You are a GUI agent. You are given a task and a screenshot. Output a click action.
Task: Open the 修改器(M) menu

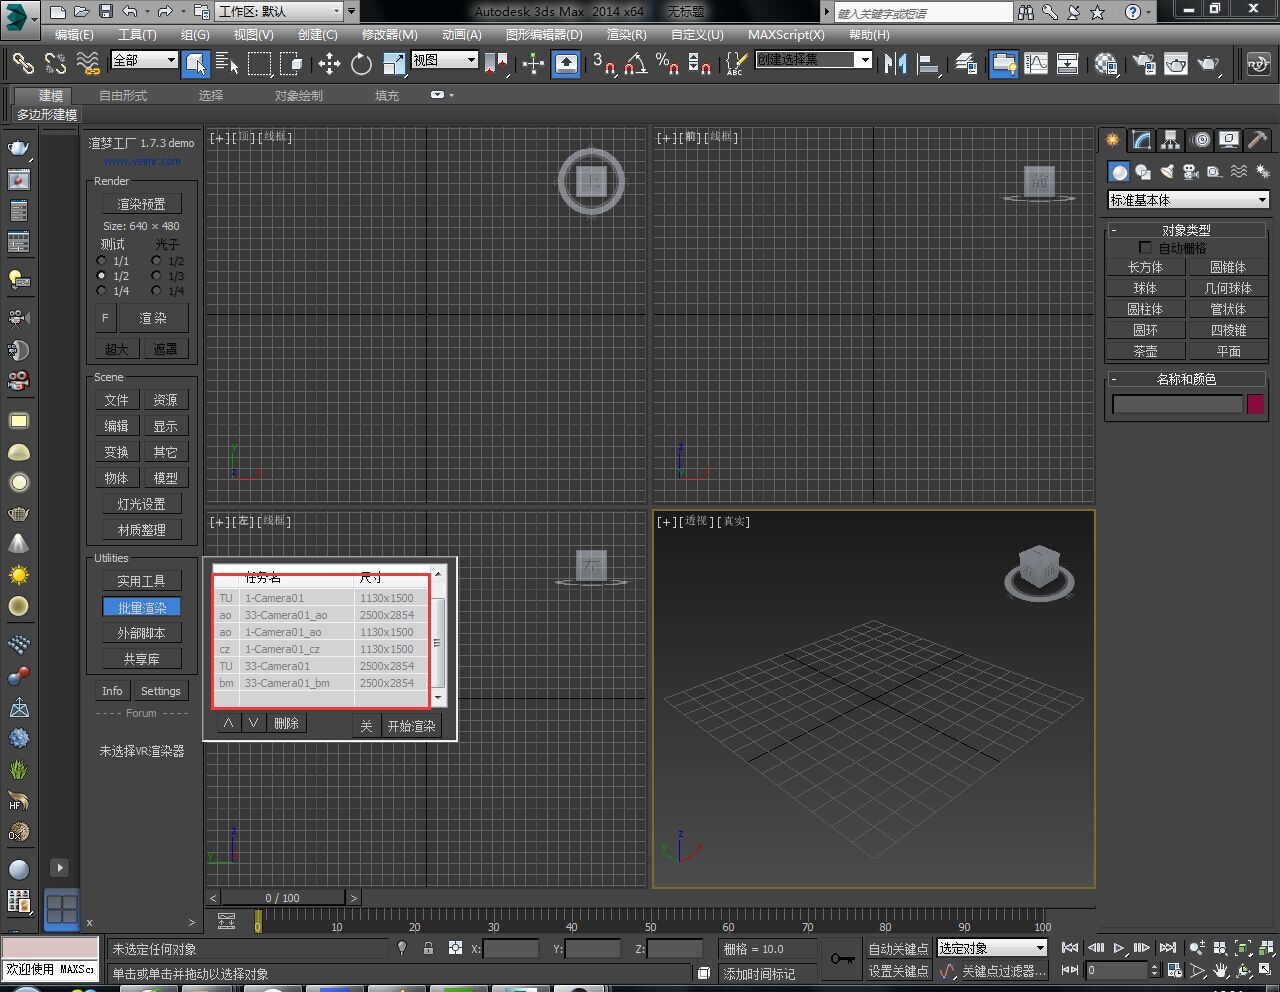(389, 34)
